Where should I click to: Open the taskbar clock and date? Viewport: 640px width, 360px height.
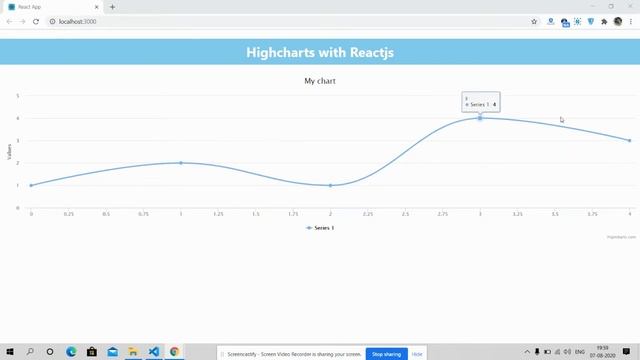602,351
